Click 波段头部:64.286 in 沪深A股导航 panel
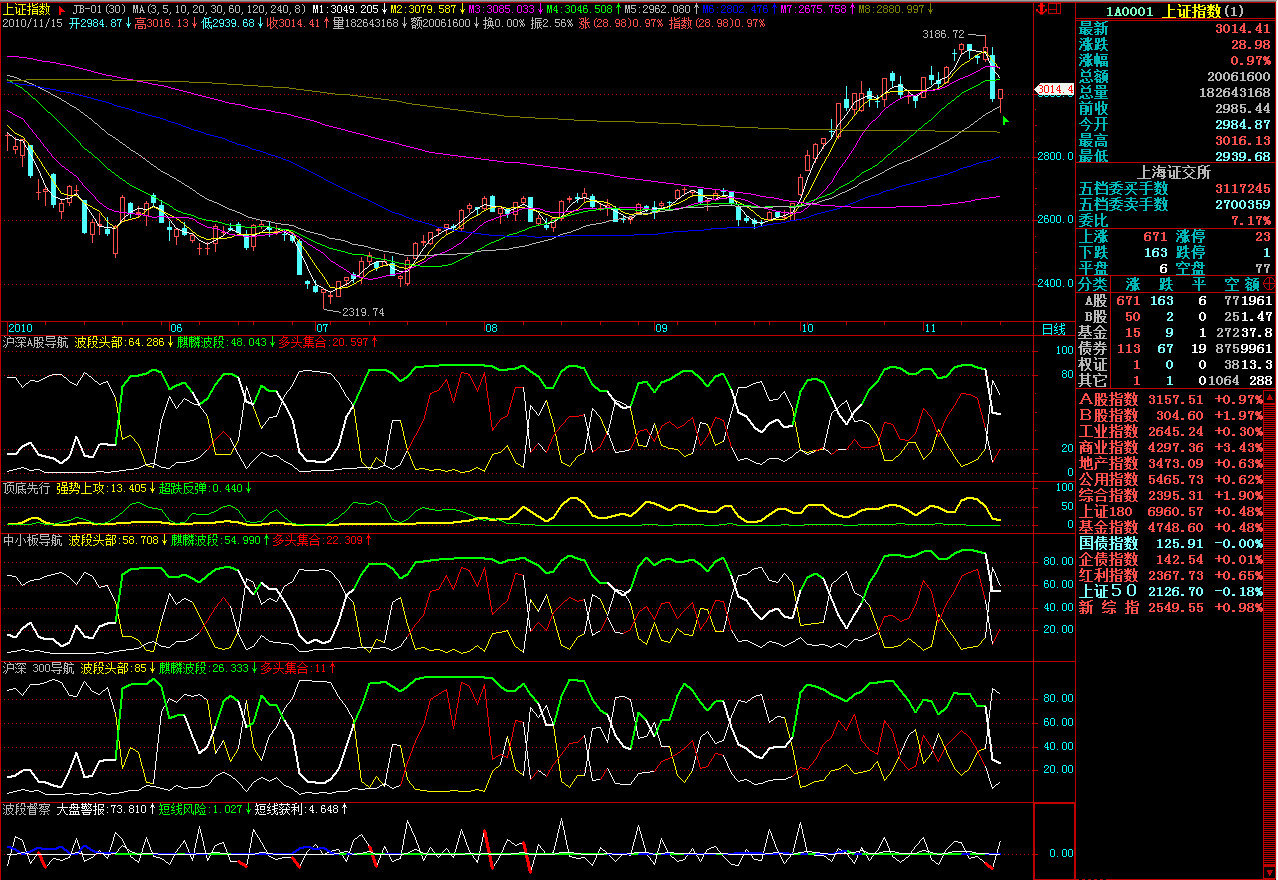1278x880 pixels. click(119, 342)
